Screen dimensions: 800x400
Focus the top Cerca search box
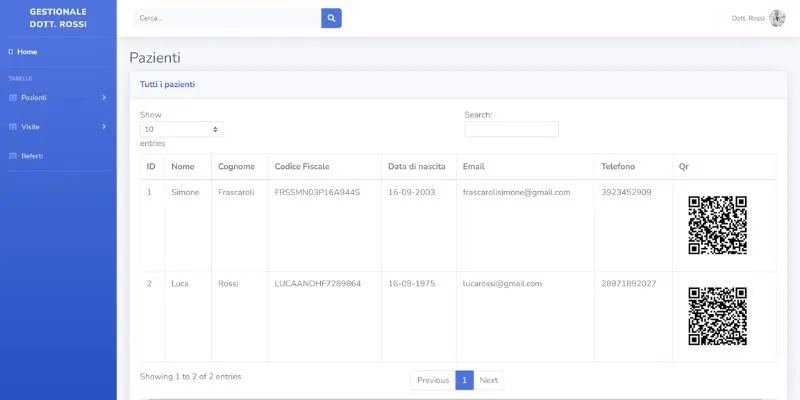coord(226,18)
